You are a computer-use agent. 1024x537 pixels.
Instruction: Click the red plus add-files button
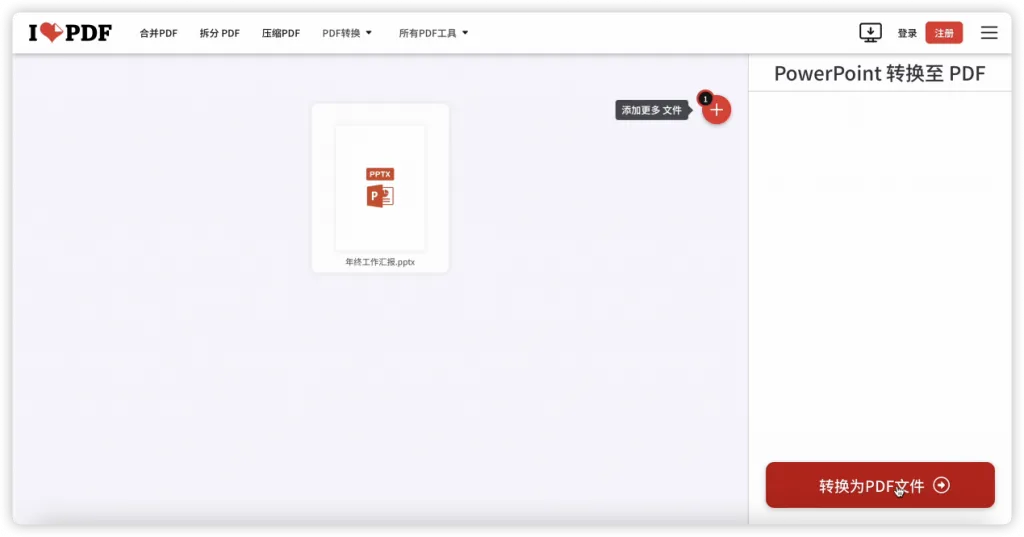point(716,110)
